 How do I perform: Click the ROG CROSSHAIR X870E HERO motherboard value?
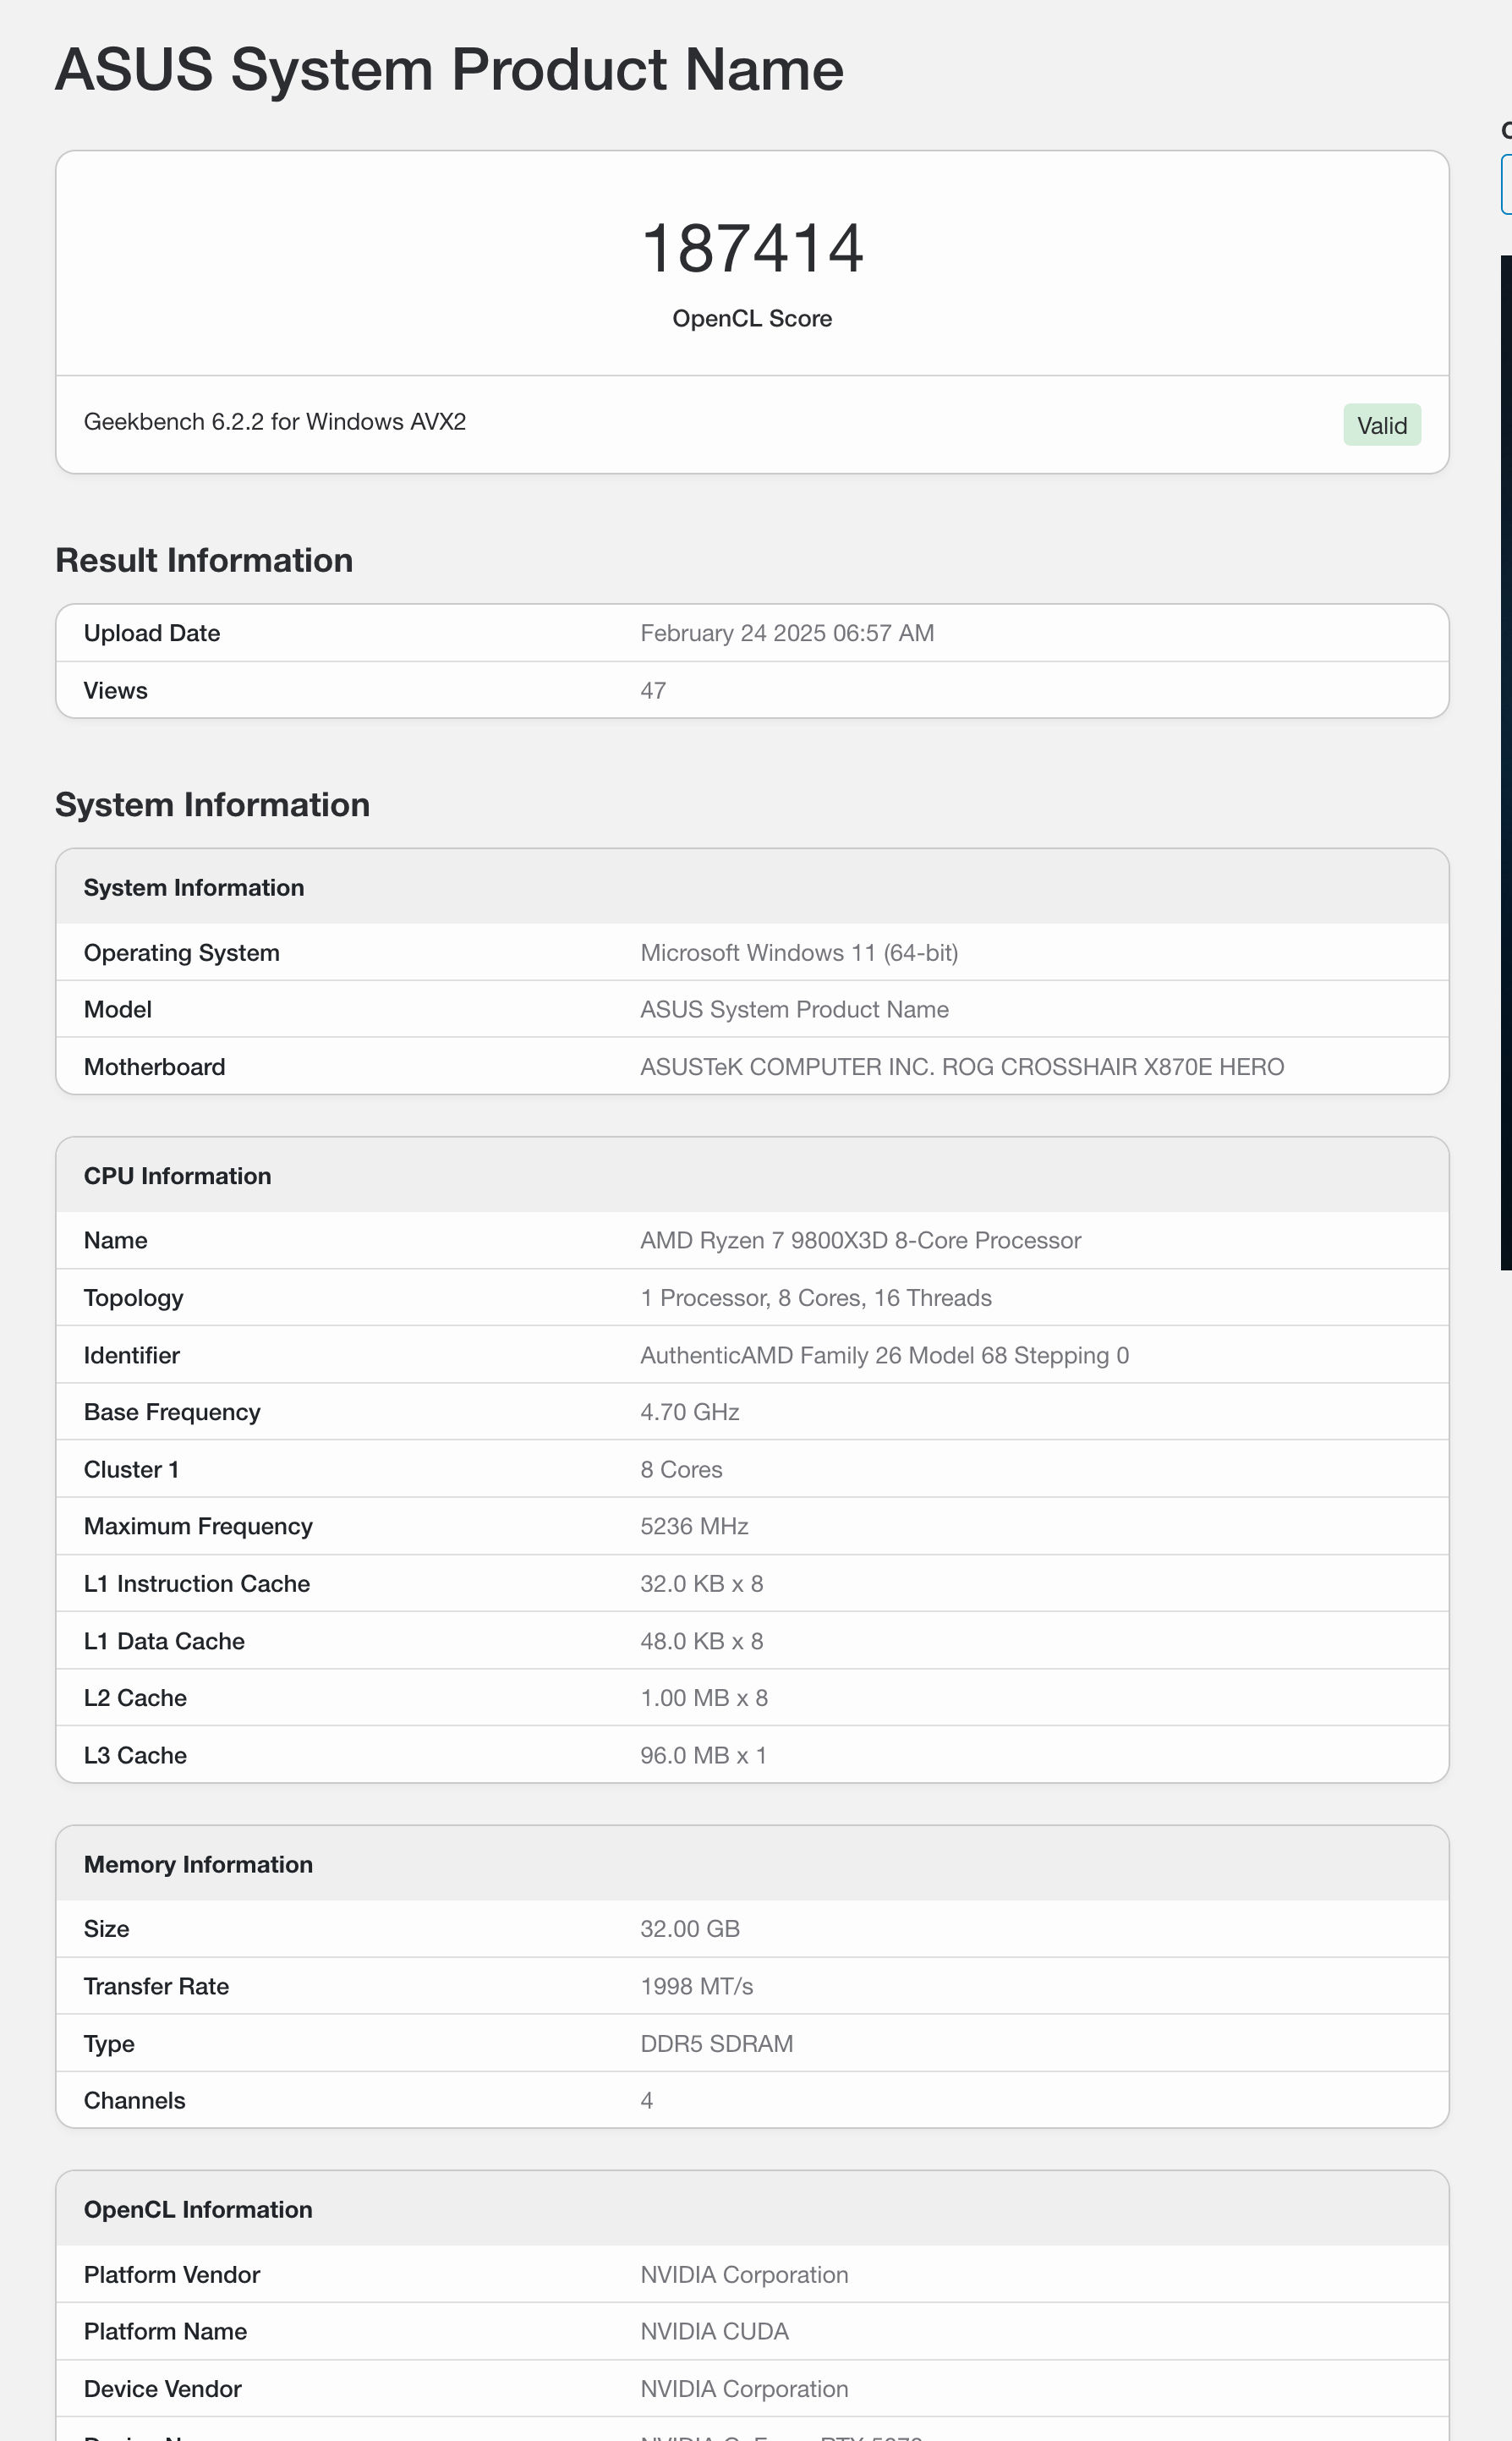(x=962, y=1067)
